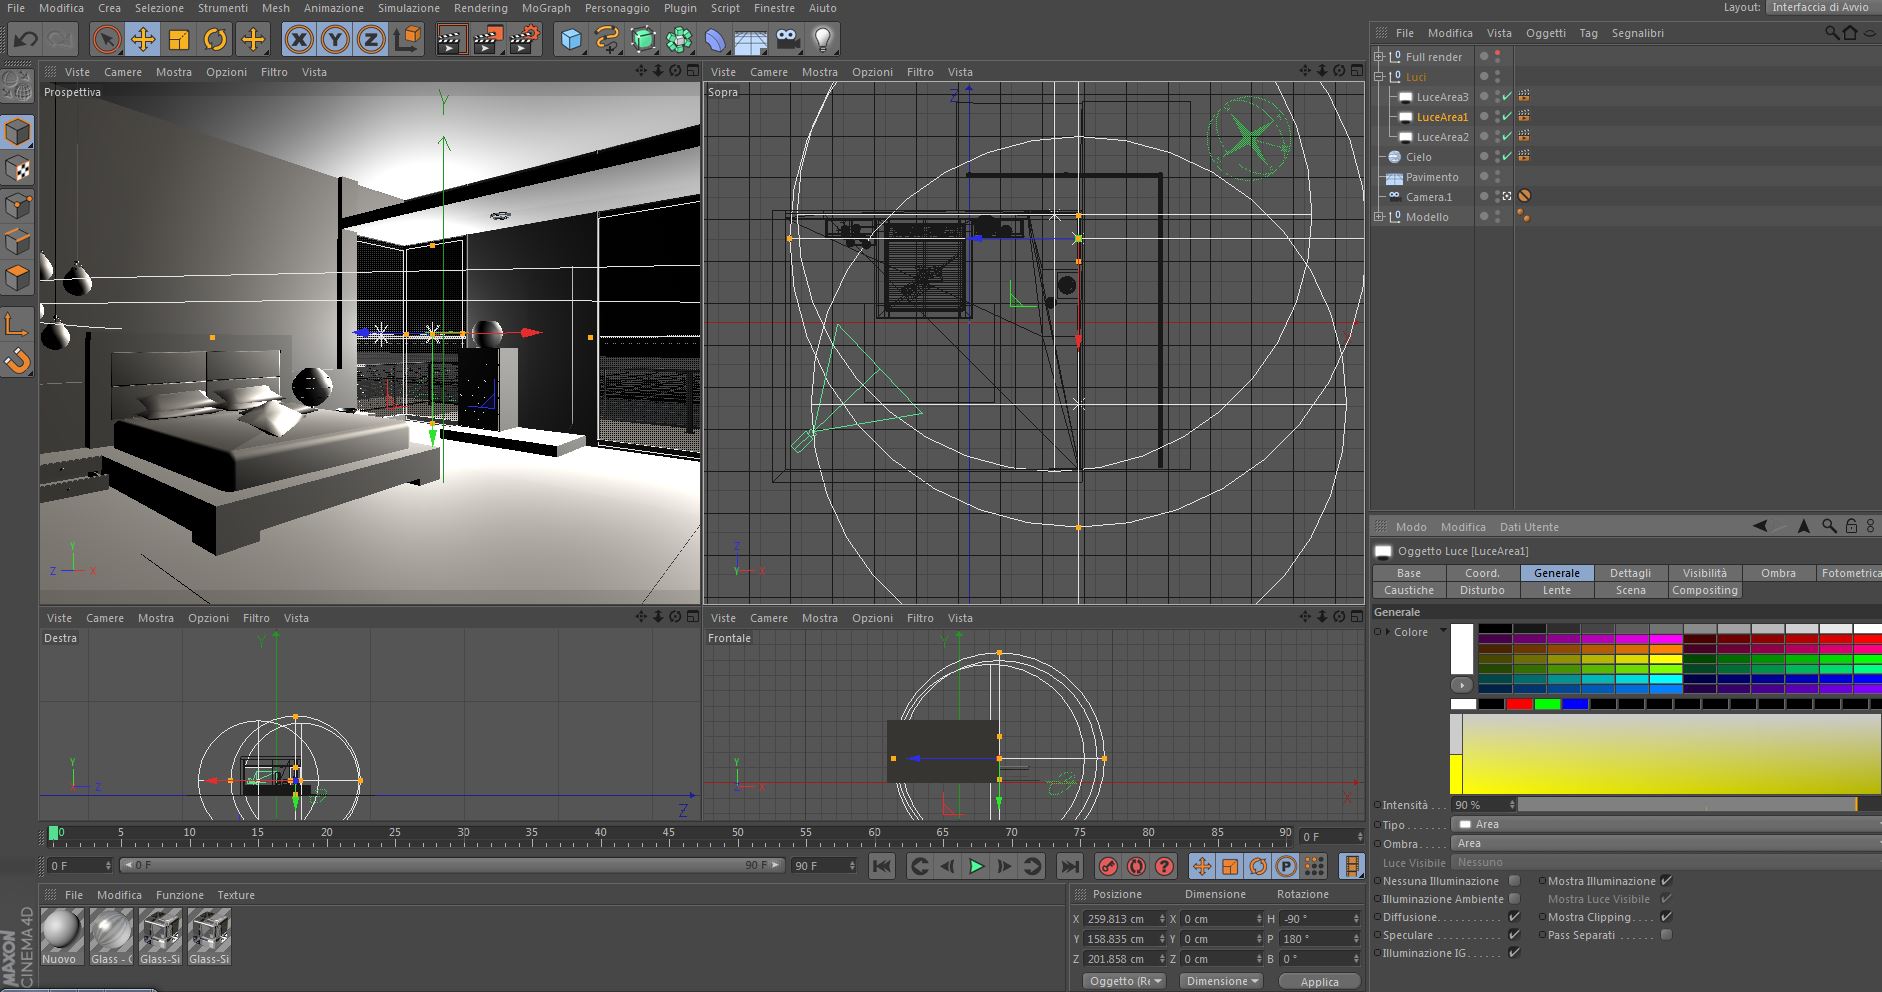The height and width of the screenshot is (992, 1882).
Task: Open the Dimensione dropdown in coordinates panel
Action: [x=1221, y=981]
